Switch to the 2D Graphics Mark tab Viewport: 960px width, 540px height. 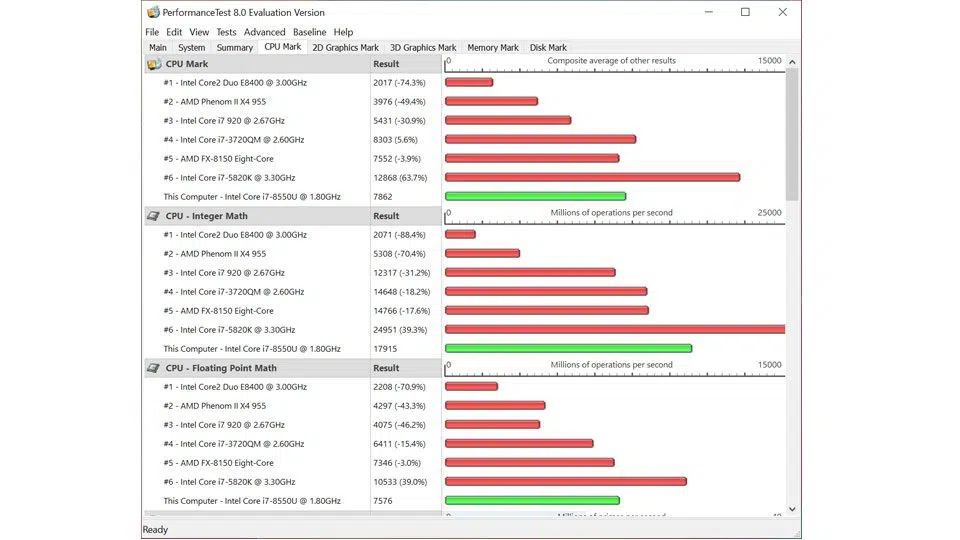(x=345, y=47)
